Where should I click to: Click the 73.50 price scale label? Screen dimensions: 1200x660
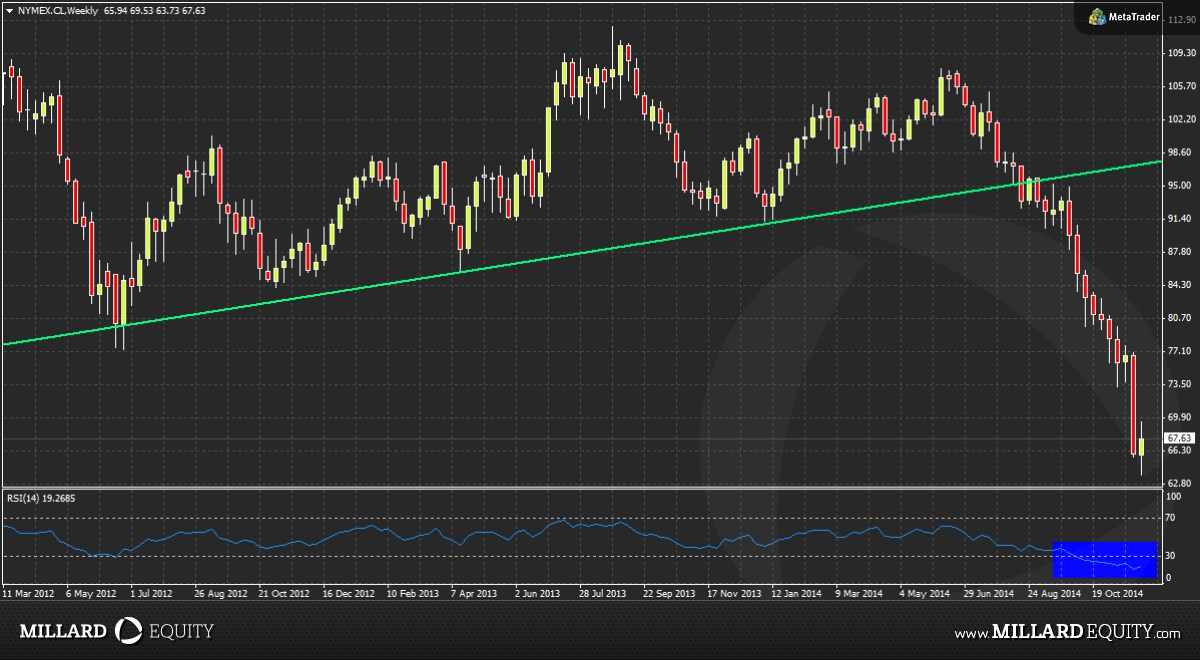pyautogui.click(x=1180, y=384)
